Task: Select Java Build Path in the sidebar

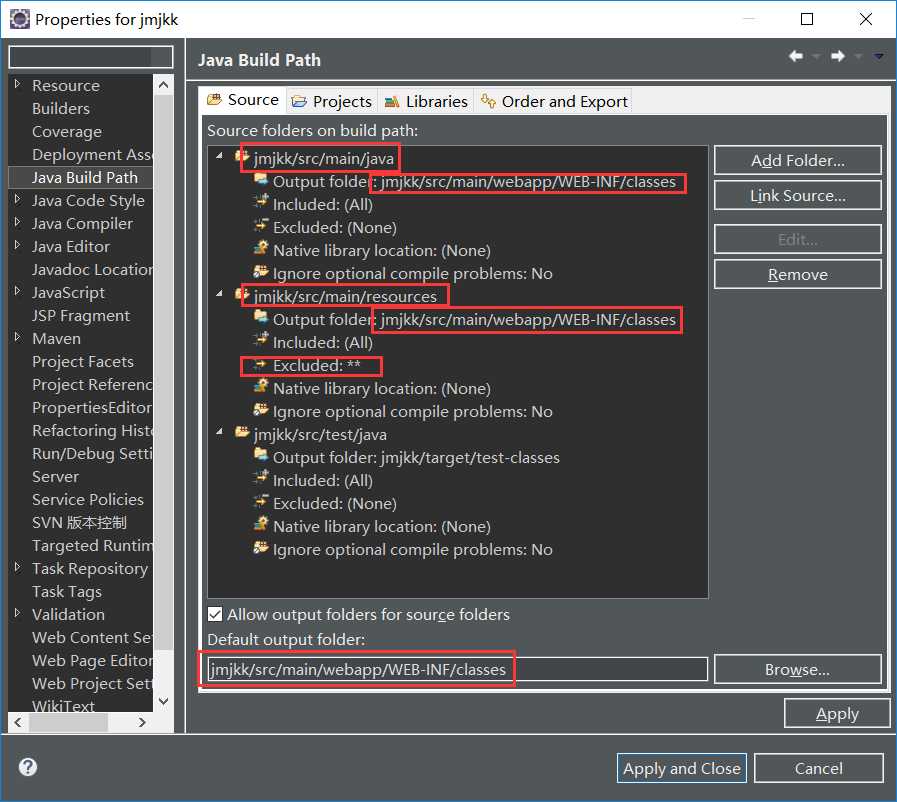Action: pos(85,177)
